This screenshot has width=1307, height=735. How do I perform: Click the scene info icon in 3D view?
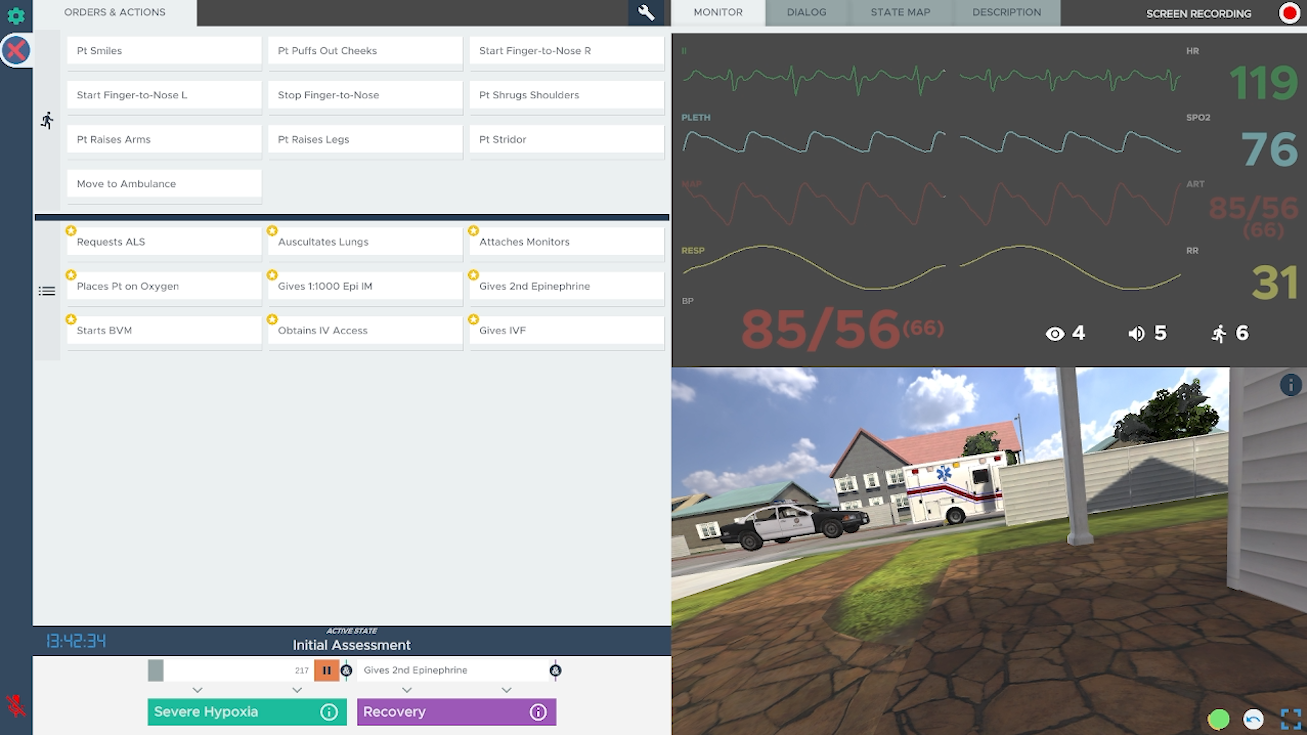(x=1290, y=384)
